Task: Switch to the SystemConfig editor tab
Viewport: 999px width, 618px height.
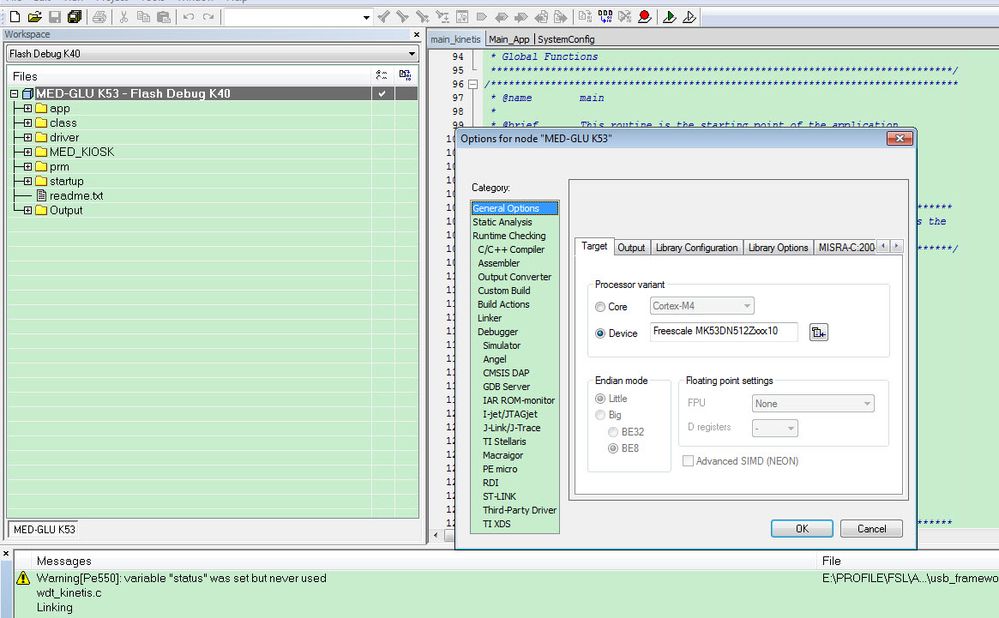Action: tap(566, 39)
